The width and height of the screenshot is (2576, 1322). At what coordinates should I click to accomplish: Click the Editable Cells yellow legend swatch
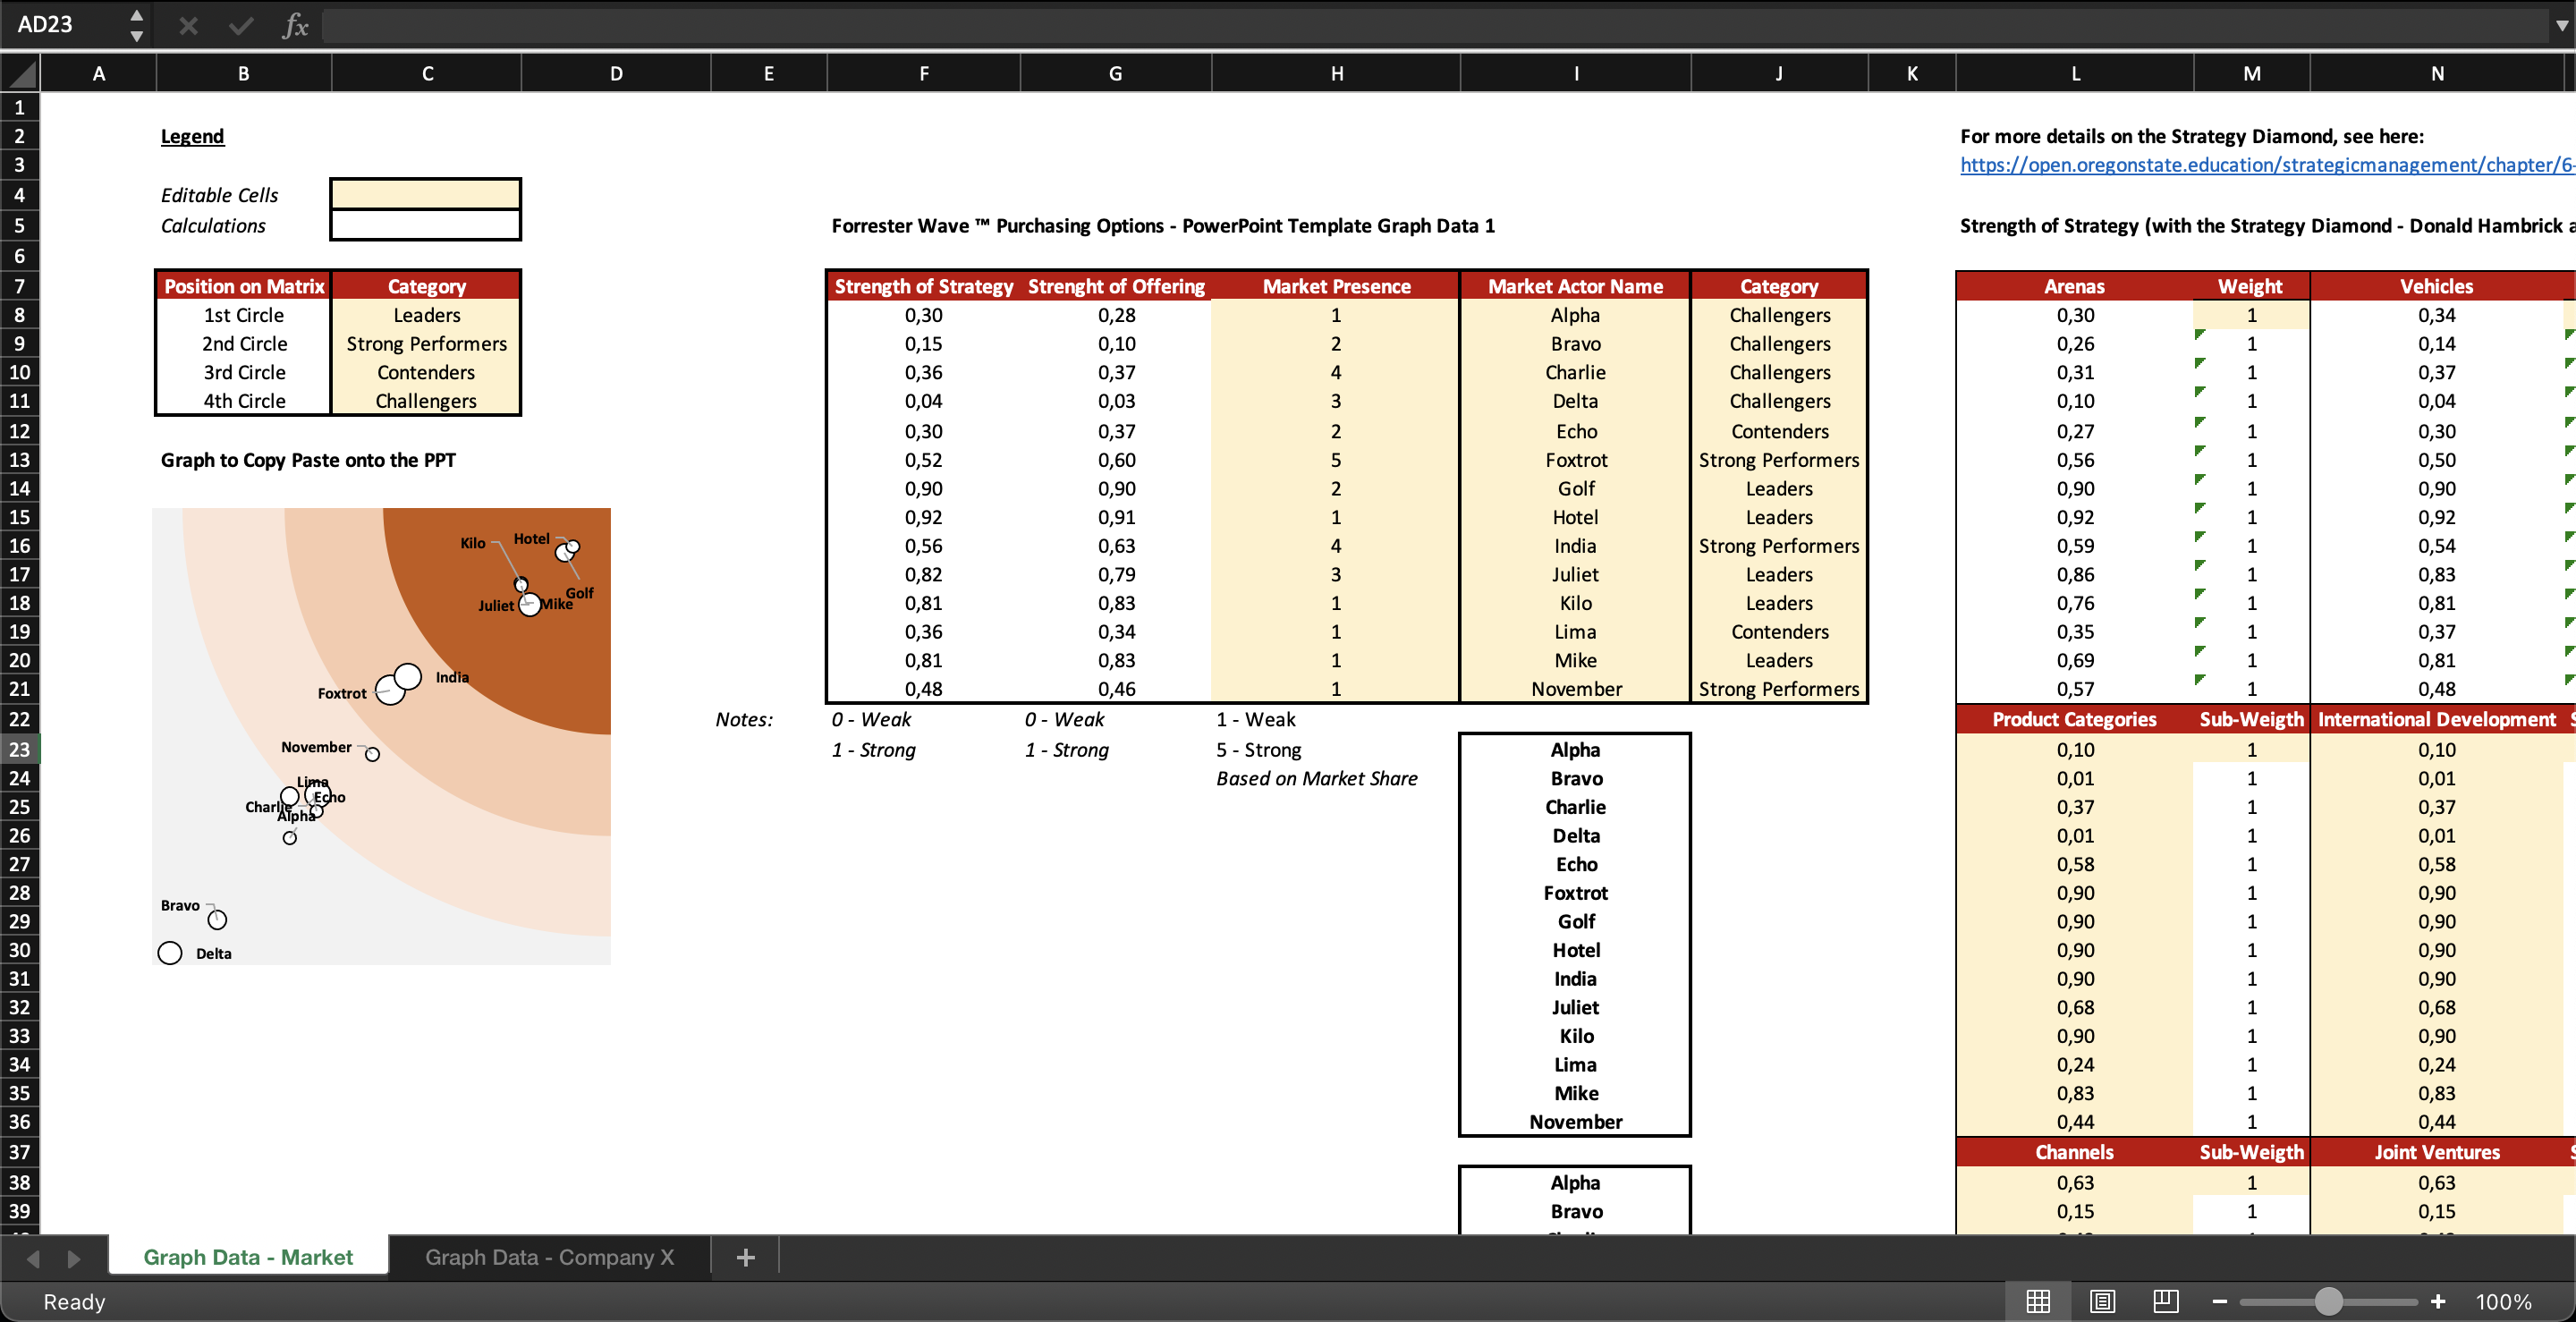point(425,194)
